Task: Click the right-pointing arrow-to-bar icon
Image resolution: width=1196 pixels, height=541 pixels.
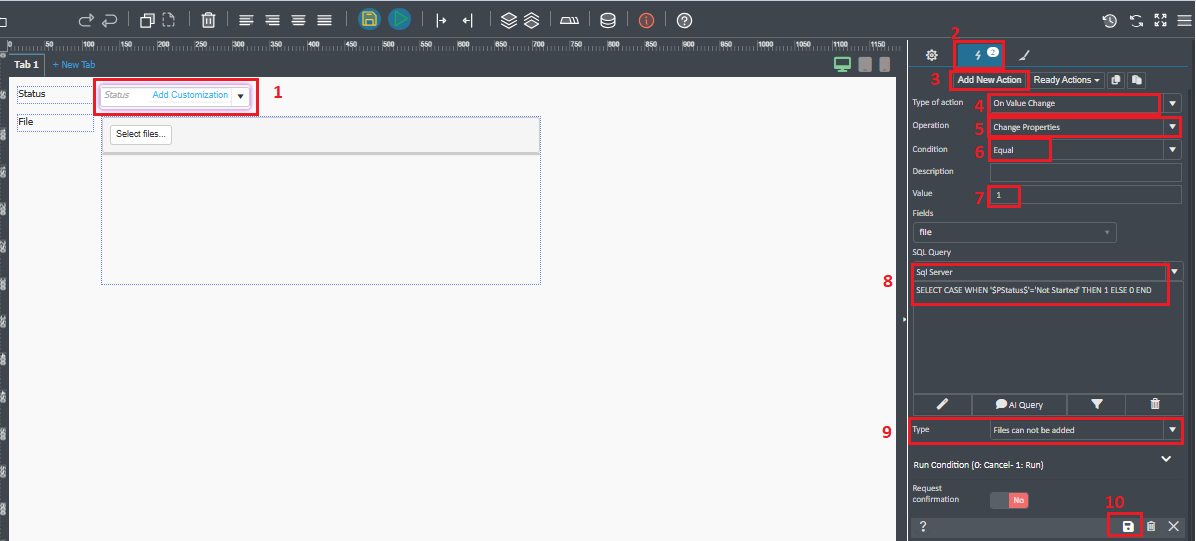Action: click(x=441, y=21)
